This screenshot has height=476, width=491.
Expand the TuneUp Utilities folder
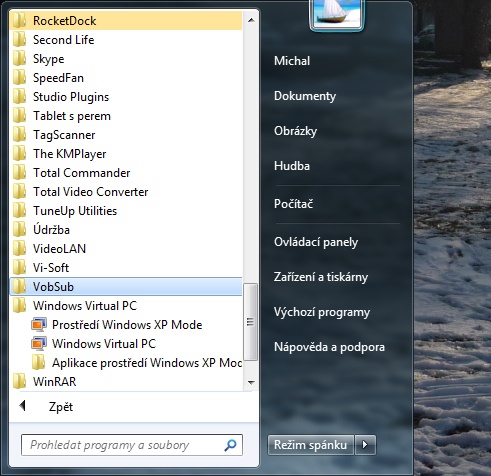126,211
